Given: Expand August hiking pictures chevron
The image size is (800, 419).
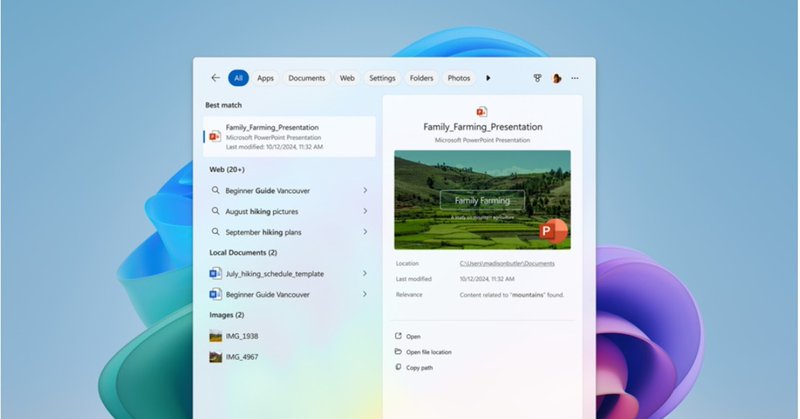Looking at the screenshot, I should (x=365, y=211).
